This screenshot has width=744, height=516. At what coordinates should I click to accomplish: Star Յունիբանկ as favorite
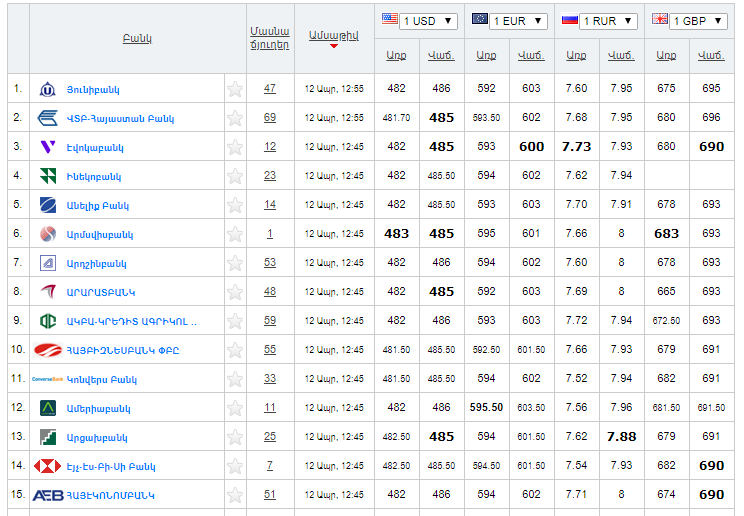235,89
